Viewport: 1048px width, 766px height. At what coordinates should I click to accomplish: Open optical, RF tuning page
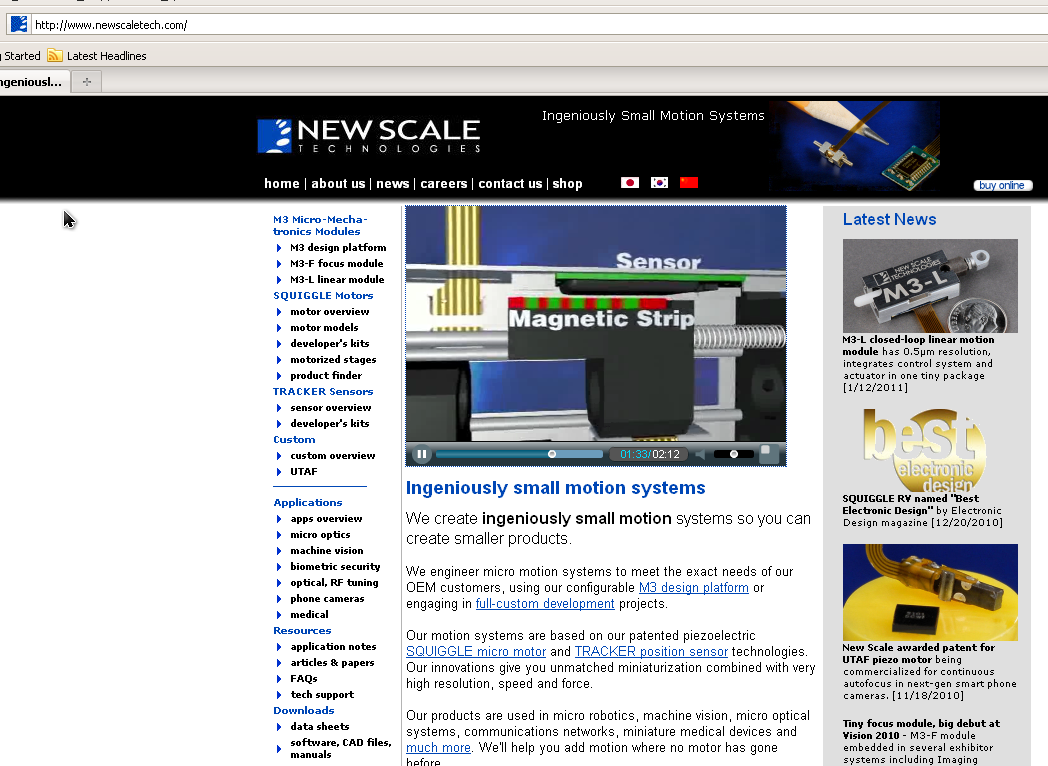coord(334,583)
